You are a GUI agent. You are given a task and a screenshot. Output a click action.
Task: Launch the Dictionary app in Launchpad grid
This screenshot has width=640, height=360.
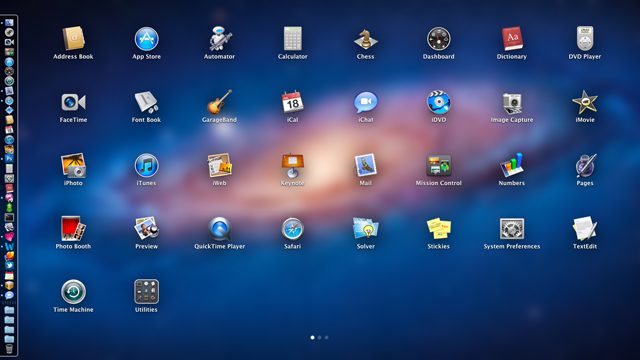512,39
